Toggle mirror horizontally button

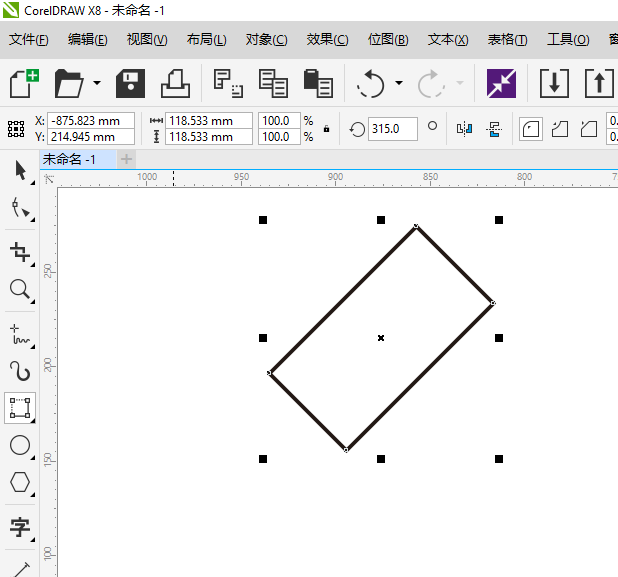click(x=464, y=129)
